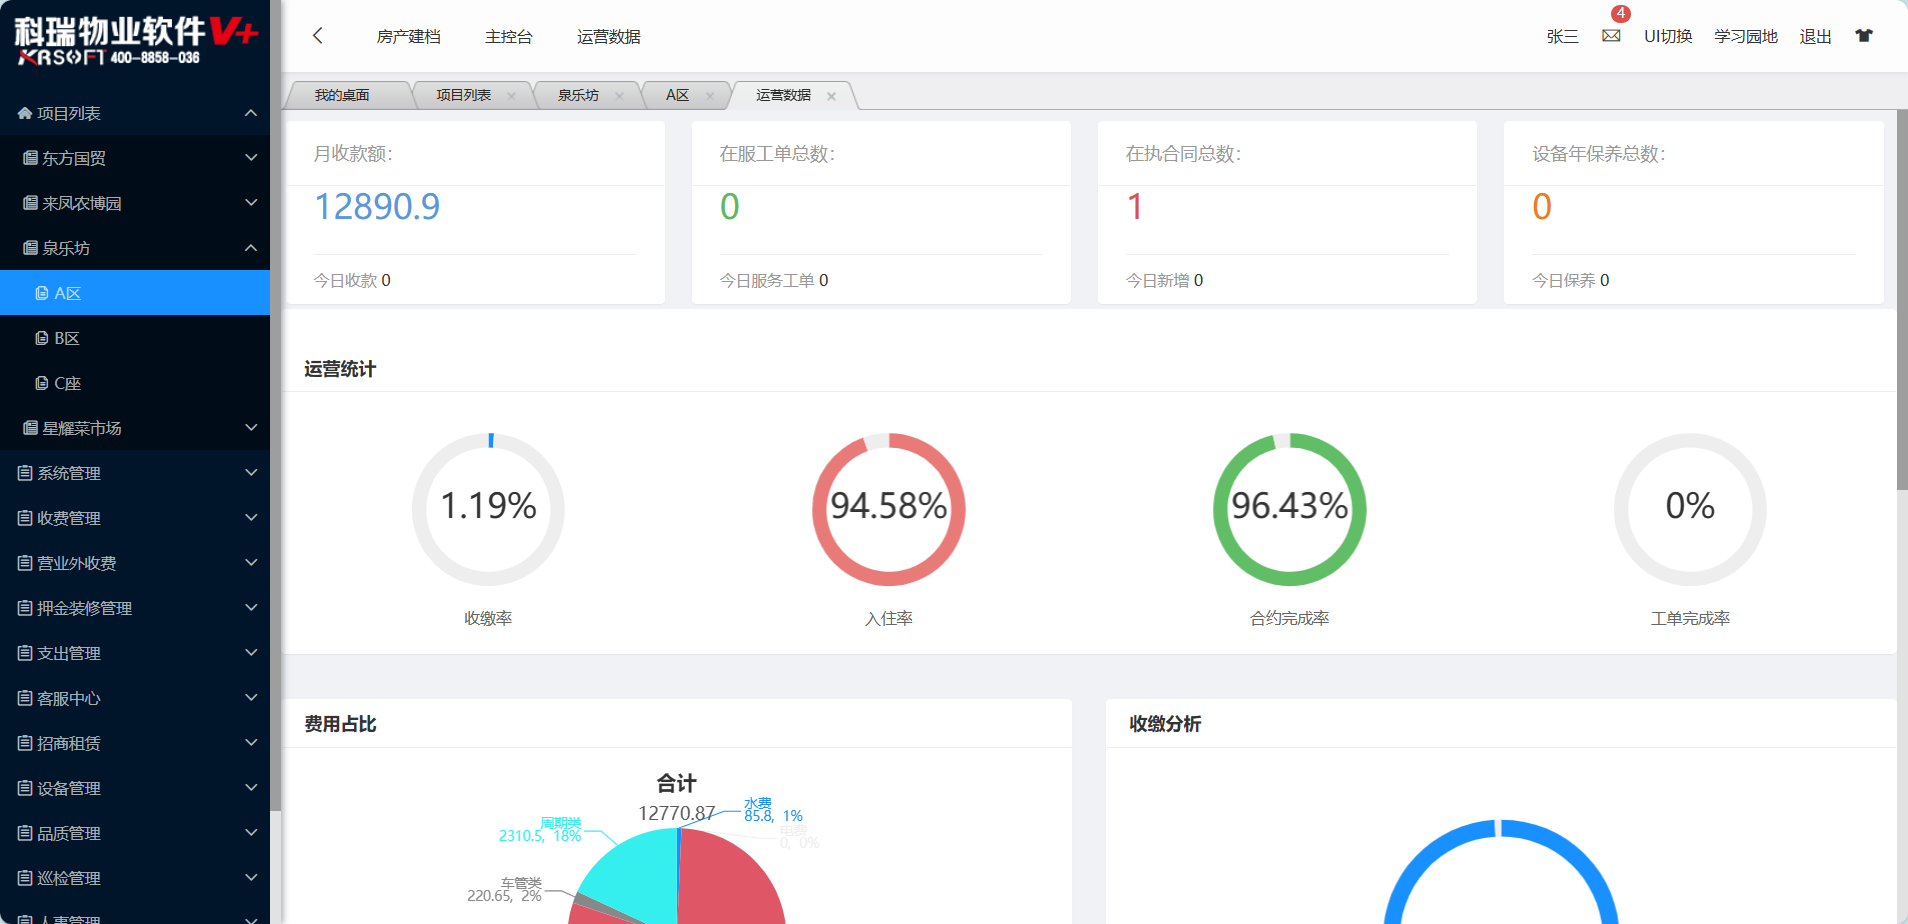Click the 营业外收费 menu icon

coord(25,563)
